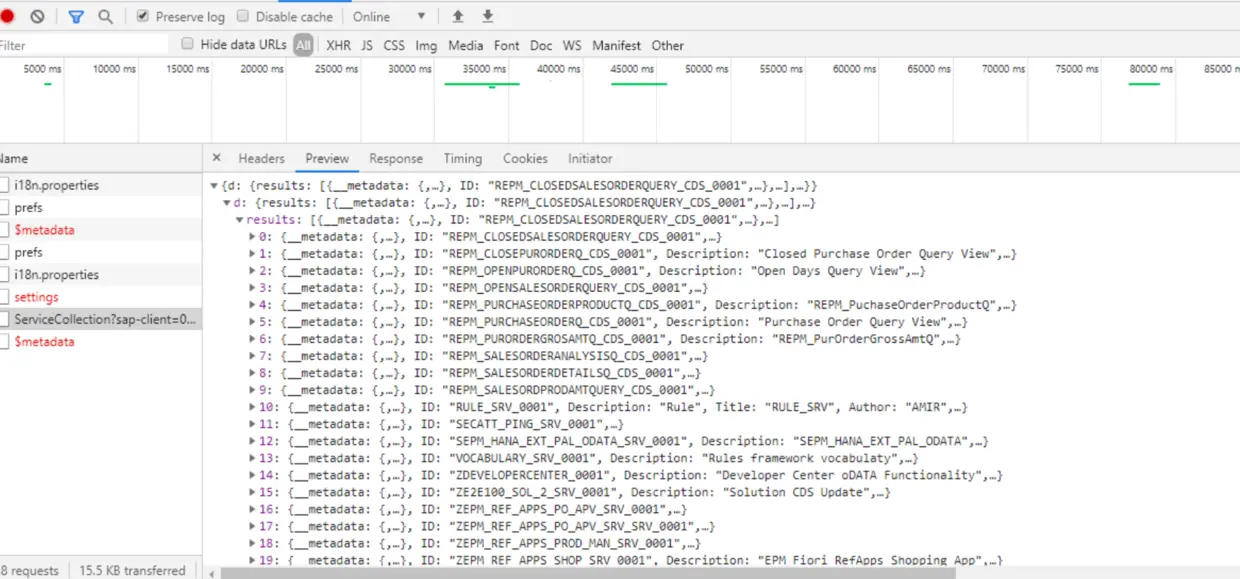Export HAR file with download arrow

[x=488, y=17]
